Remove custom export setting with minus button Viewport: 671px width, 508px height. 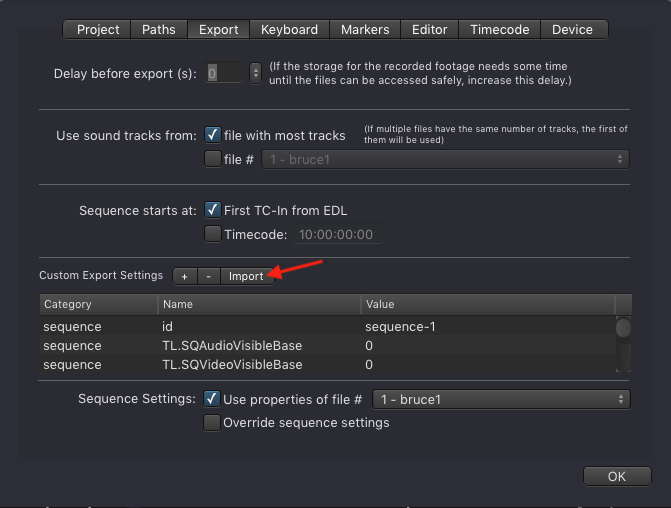(x=208, y=276)
